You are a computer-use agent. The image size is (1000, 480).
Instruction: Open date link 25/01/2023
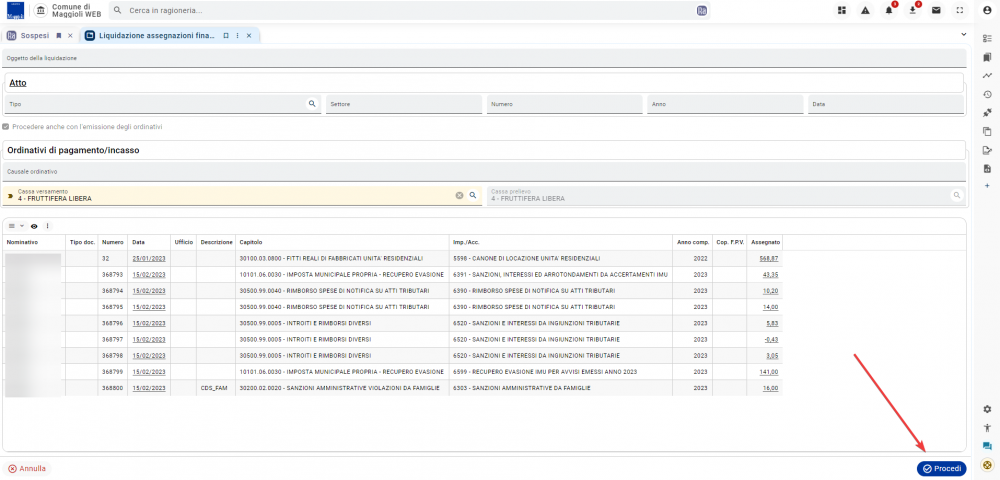click(149, 258)
